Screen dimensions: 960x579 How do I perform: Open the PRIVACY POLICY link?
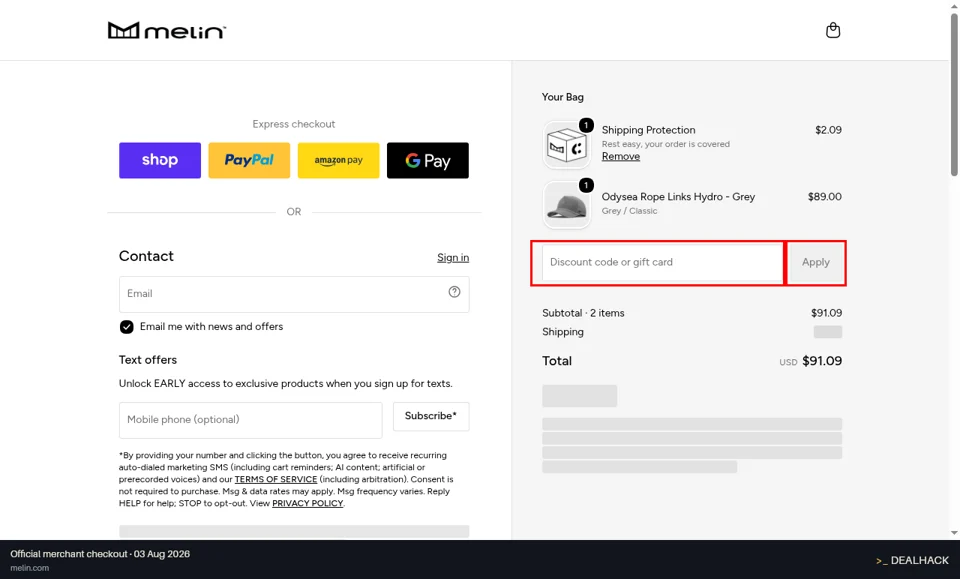click(x=308, y=503)
